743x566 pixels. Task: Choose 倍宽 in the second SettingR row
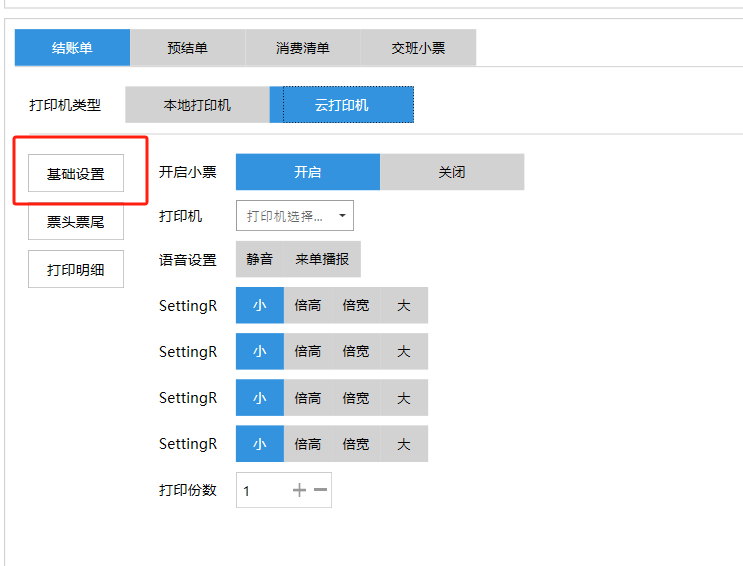(355, 351)
